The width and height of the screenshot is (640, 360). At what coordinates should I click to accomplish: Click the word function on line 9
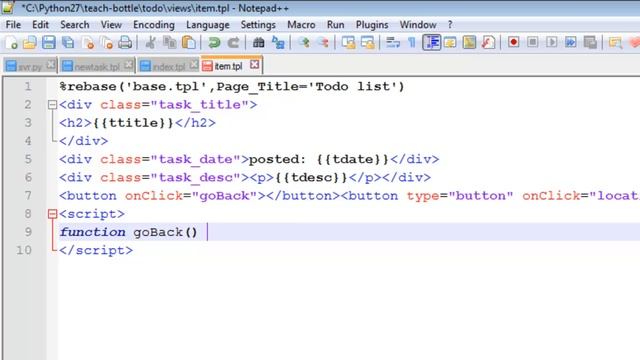(x=93, y=232)
